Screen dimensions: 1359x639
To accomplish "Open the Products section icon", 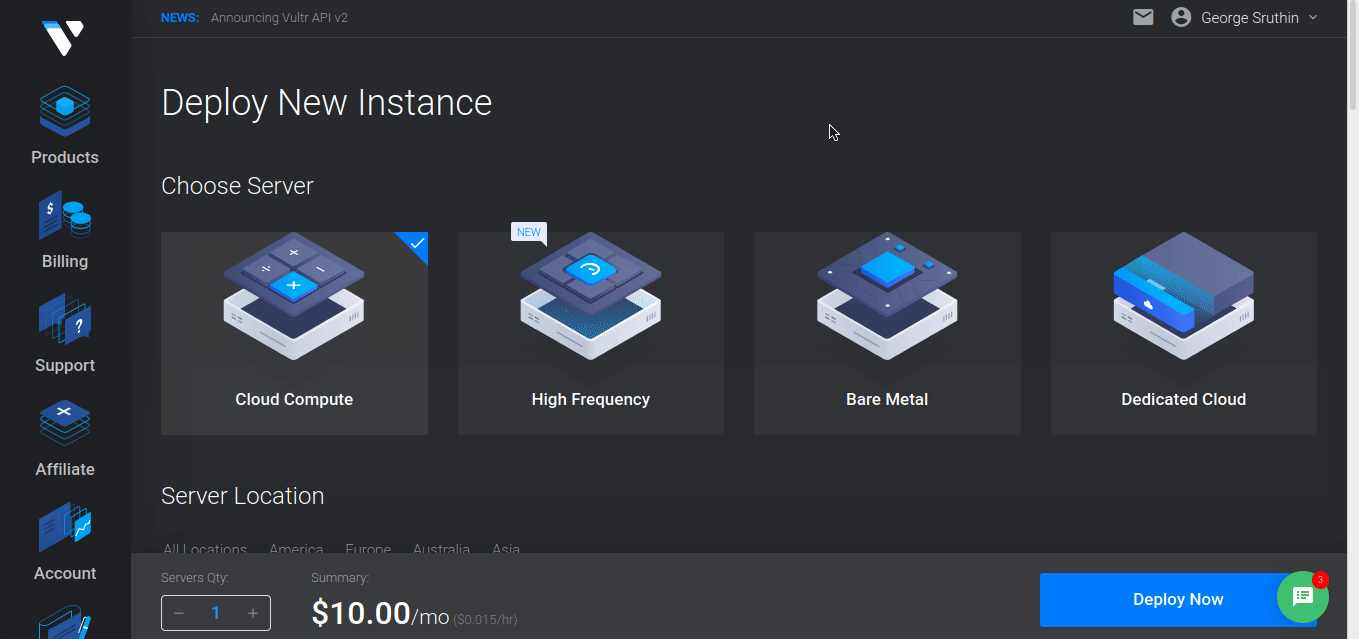I will click(x=65, y=112).
